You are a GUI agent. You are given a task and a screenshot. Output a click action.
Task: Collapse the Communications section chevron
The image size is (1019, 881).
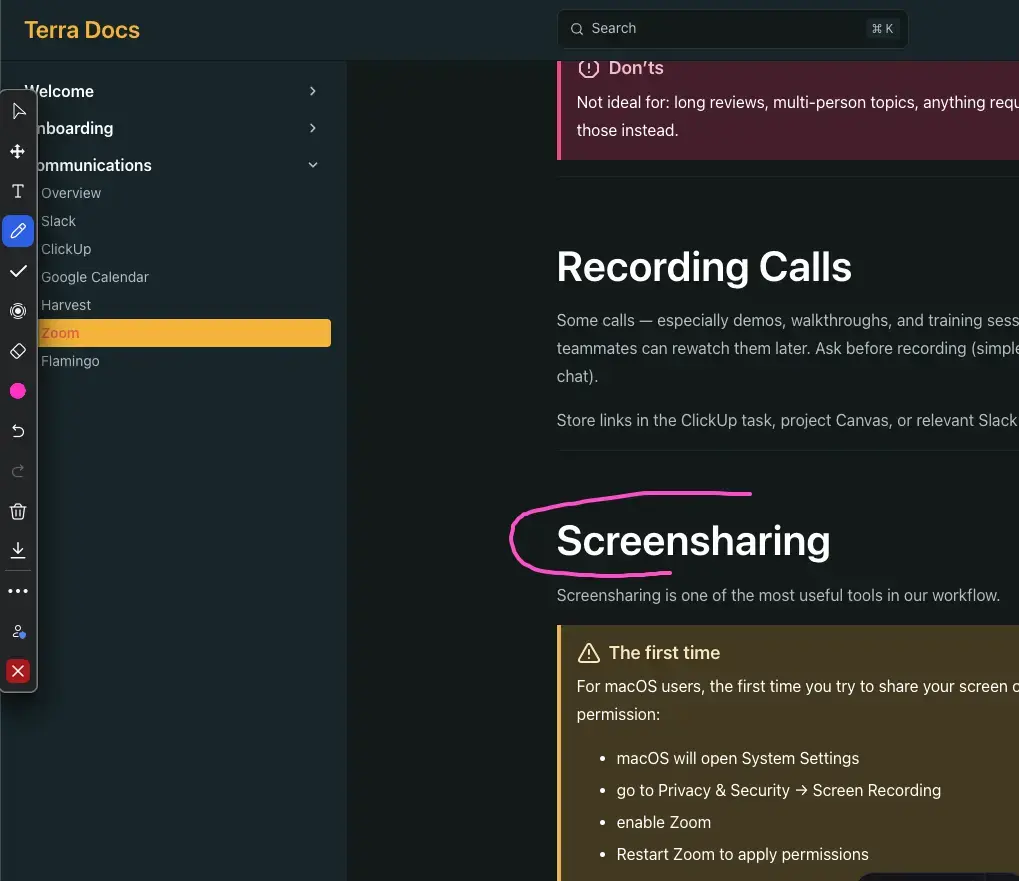pyautogui.click(x=313, y=165)
